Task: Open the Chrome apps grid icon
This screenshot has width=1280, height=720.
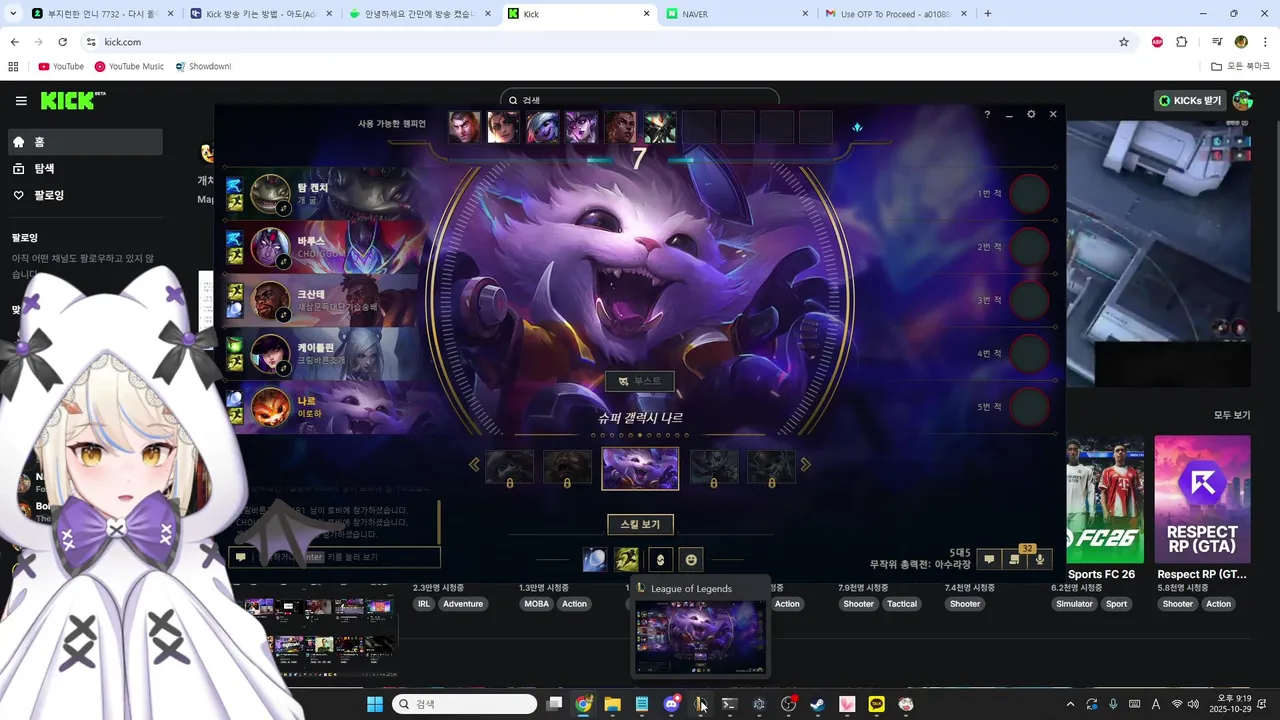Action: [x=13, y=67]
